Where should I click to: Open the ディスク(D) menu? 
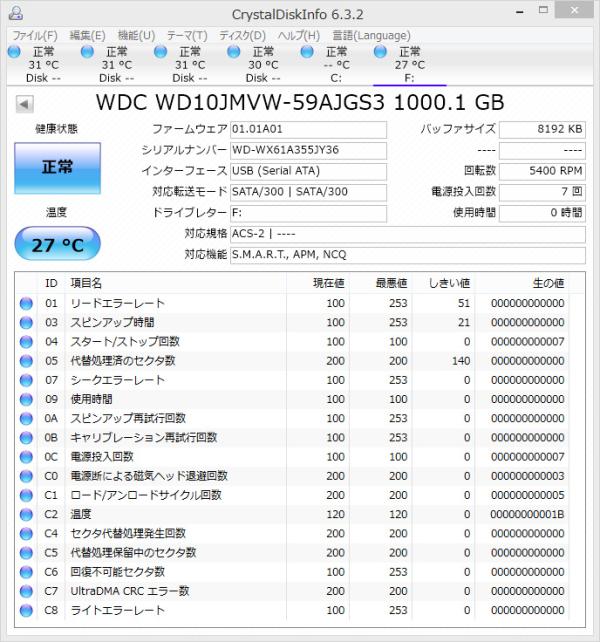tap(242, 36)
